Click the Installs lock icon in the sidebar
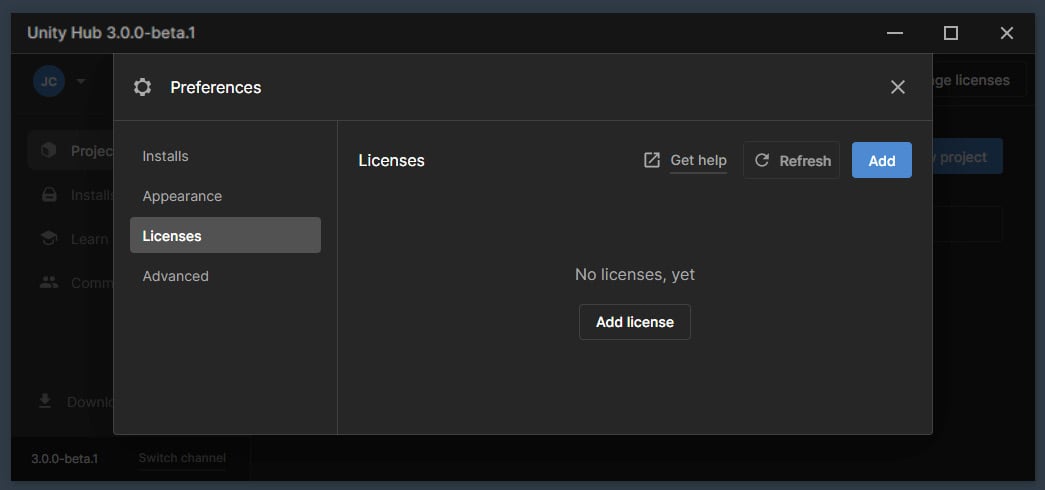The width and height of the screenshot is (1045, 490). click(x=49, y=195)
